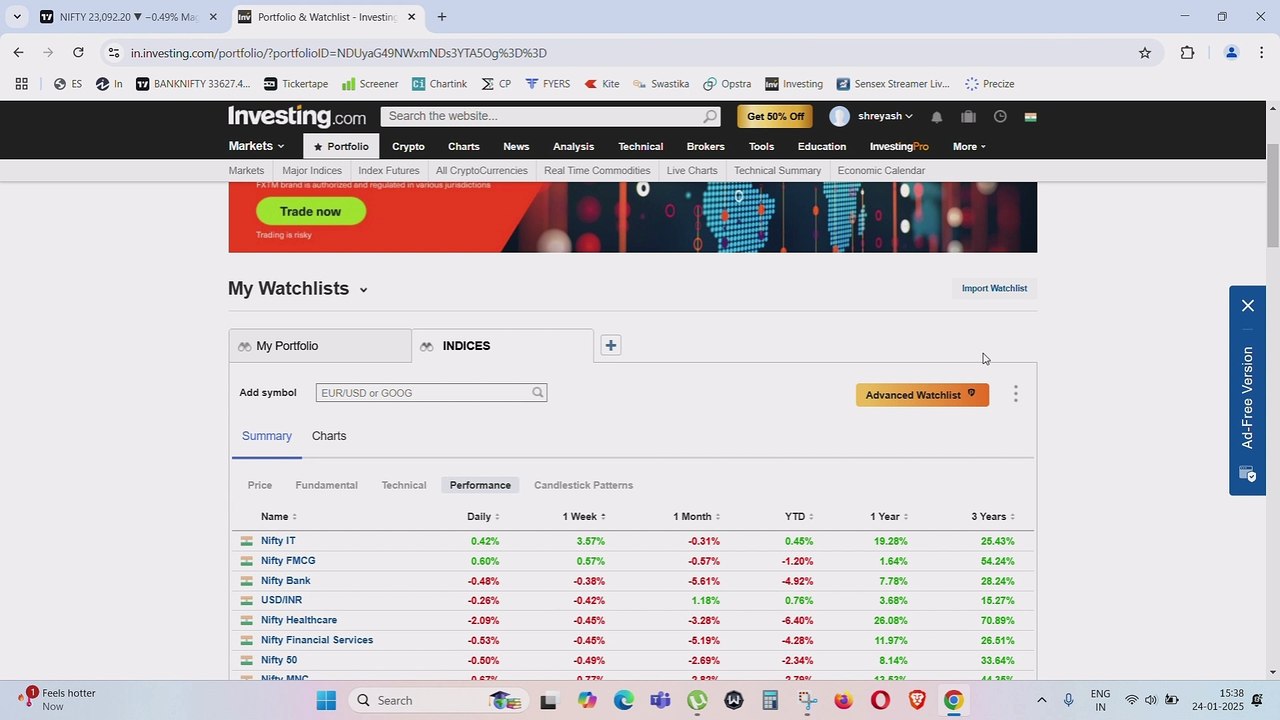Viewport: 1280px width, 720px height.
Task: Sort table by YTD column
Action: pos(799,517)
